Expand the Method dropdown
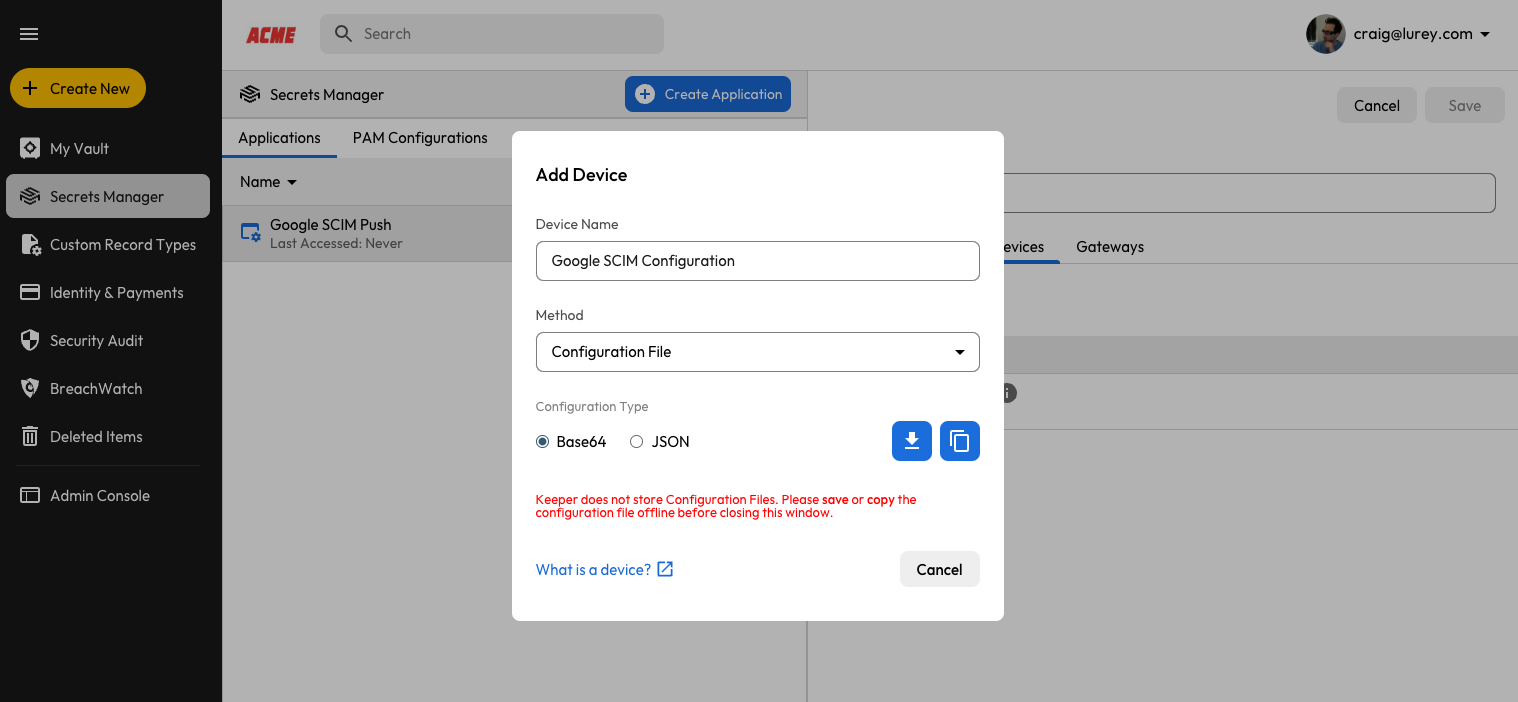The width and height of the screenshot is (1518, 702). coord(757,352)
